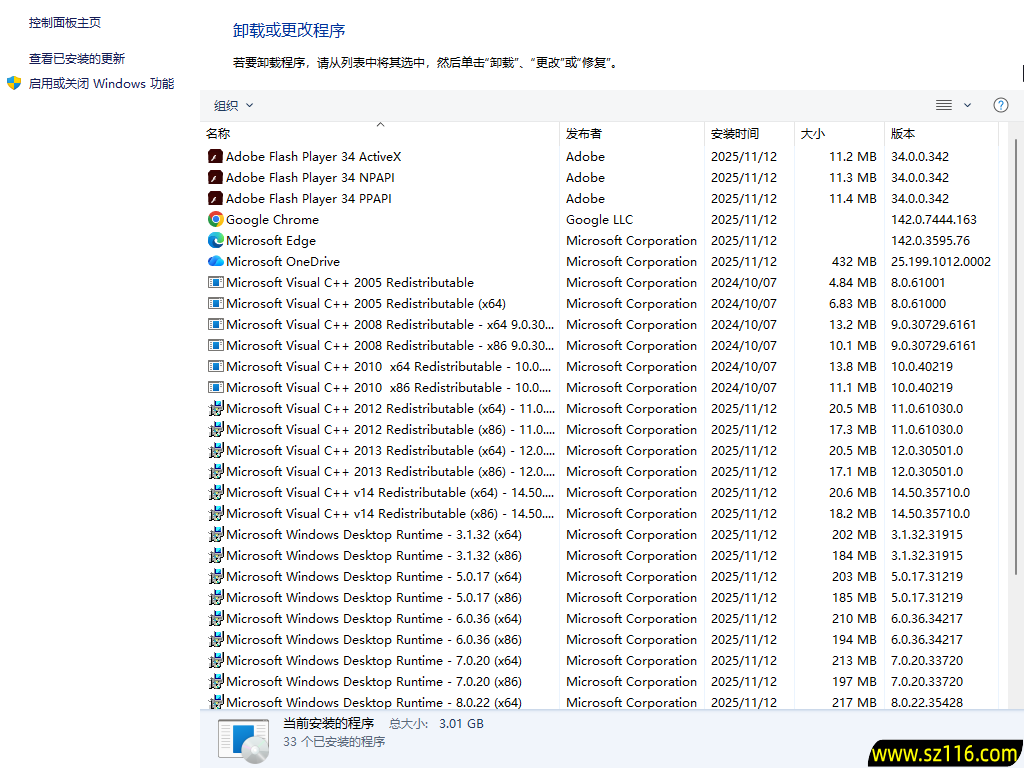
Task: Click the Adobe Flash Player 34 ActiveX icon
Action: [x=215, y=157]
